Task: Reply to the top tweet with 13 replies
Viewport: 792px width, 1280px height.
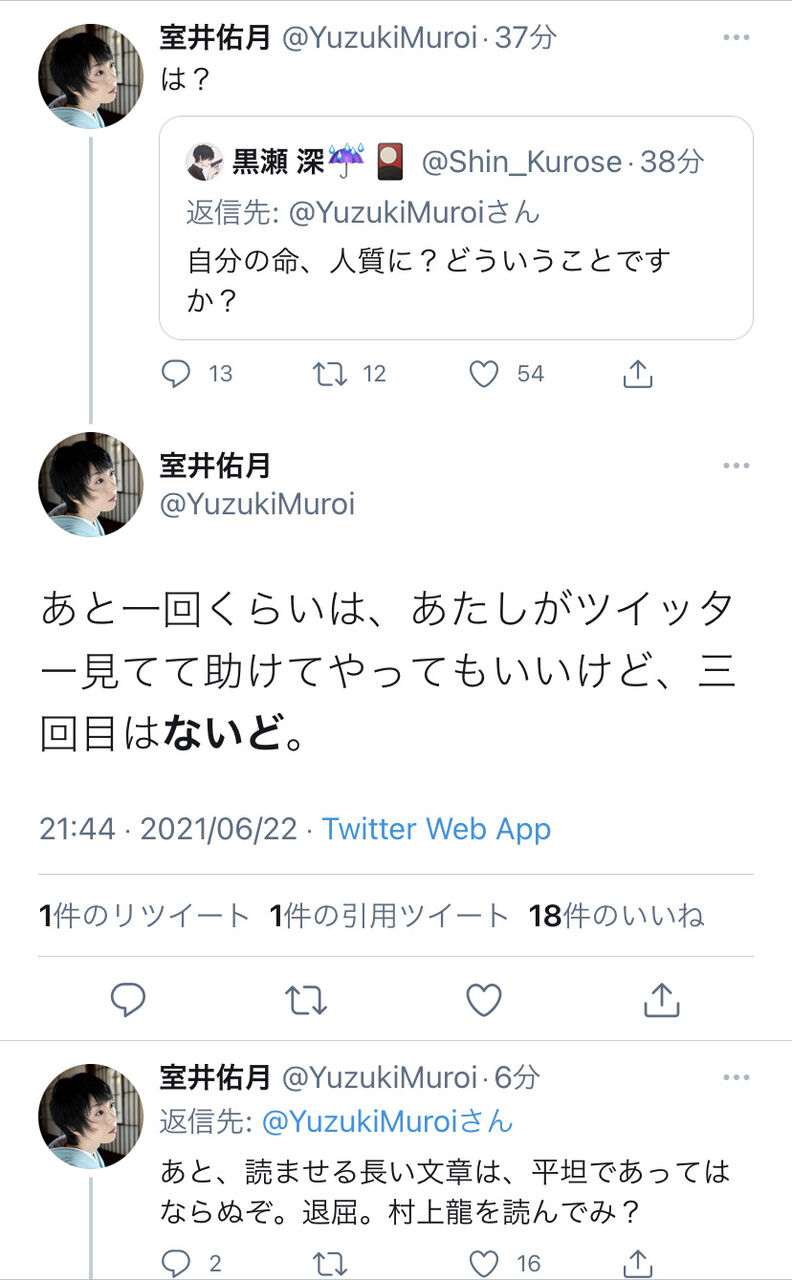Action: coord(177,374)
